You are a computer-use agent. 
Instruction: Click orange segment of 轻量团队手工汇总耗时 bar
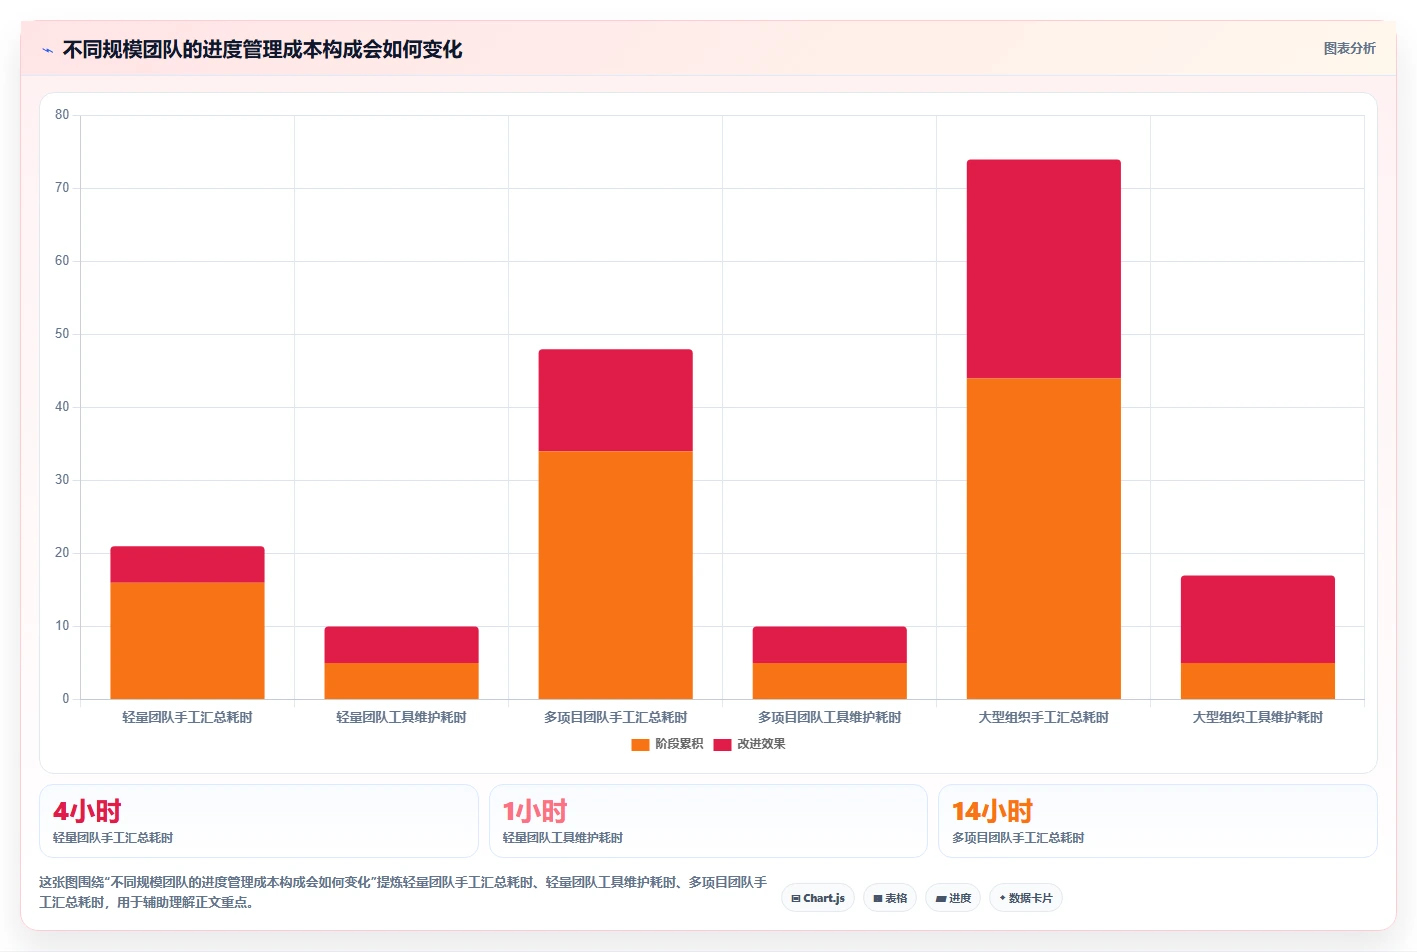click(x=187, y=640)
